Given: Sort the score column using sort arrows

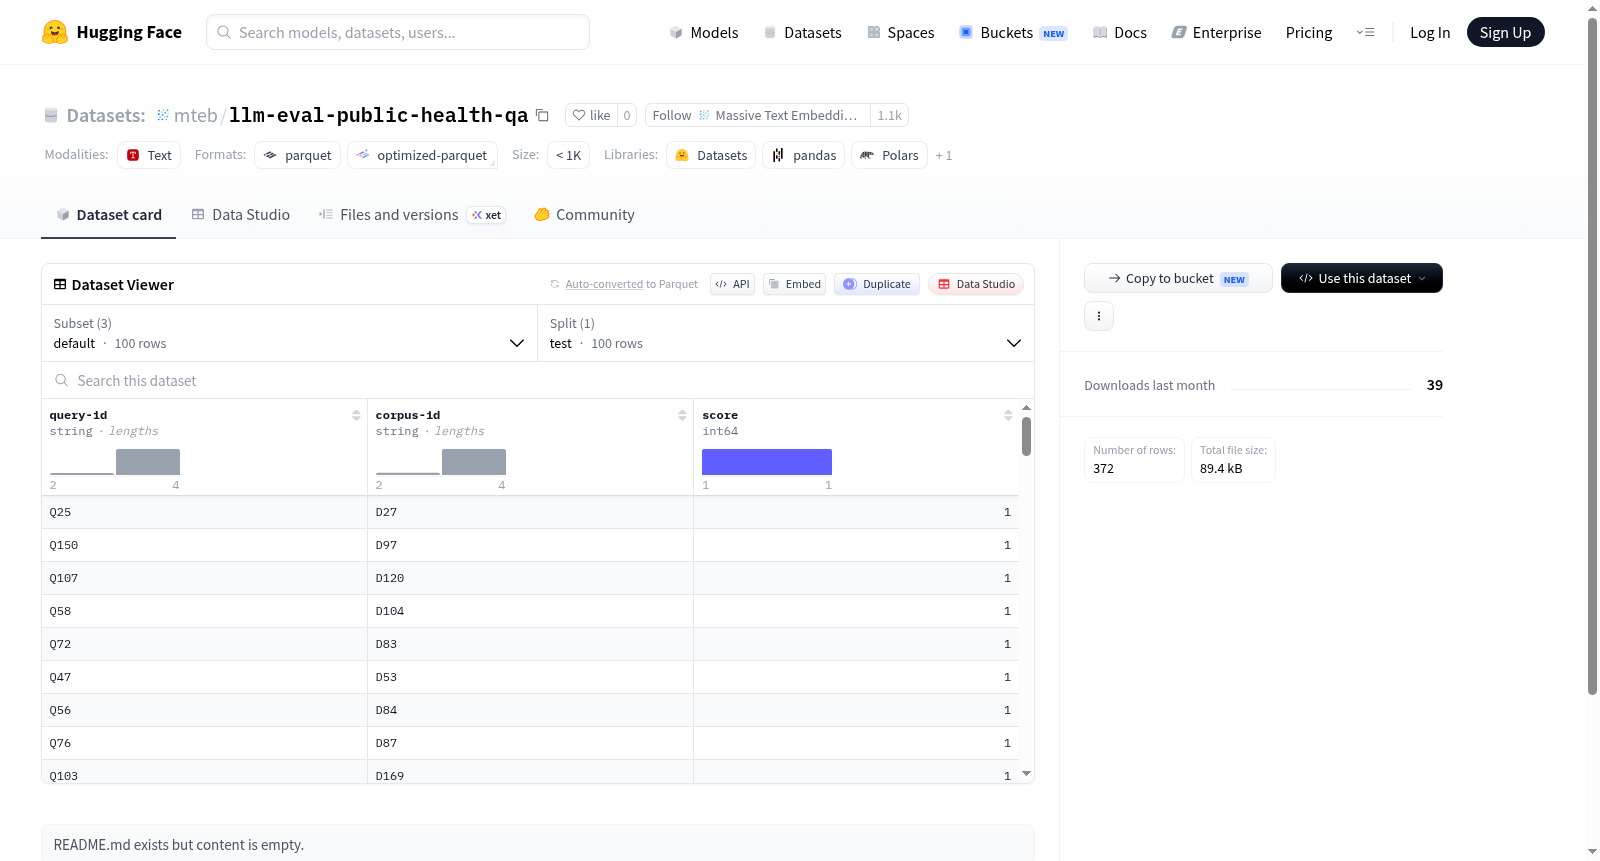Looking at the screenshot, I should 1008,415.
